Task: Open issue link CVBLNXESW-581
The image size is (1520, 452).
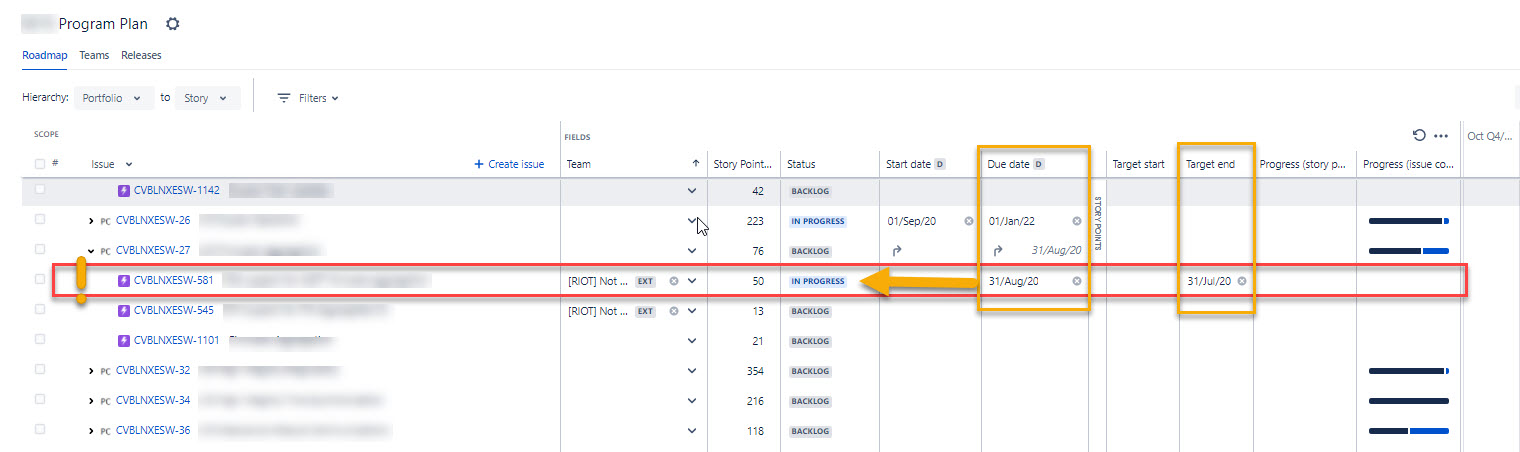Action: pyautogui.click(x=174, y=281)
